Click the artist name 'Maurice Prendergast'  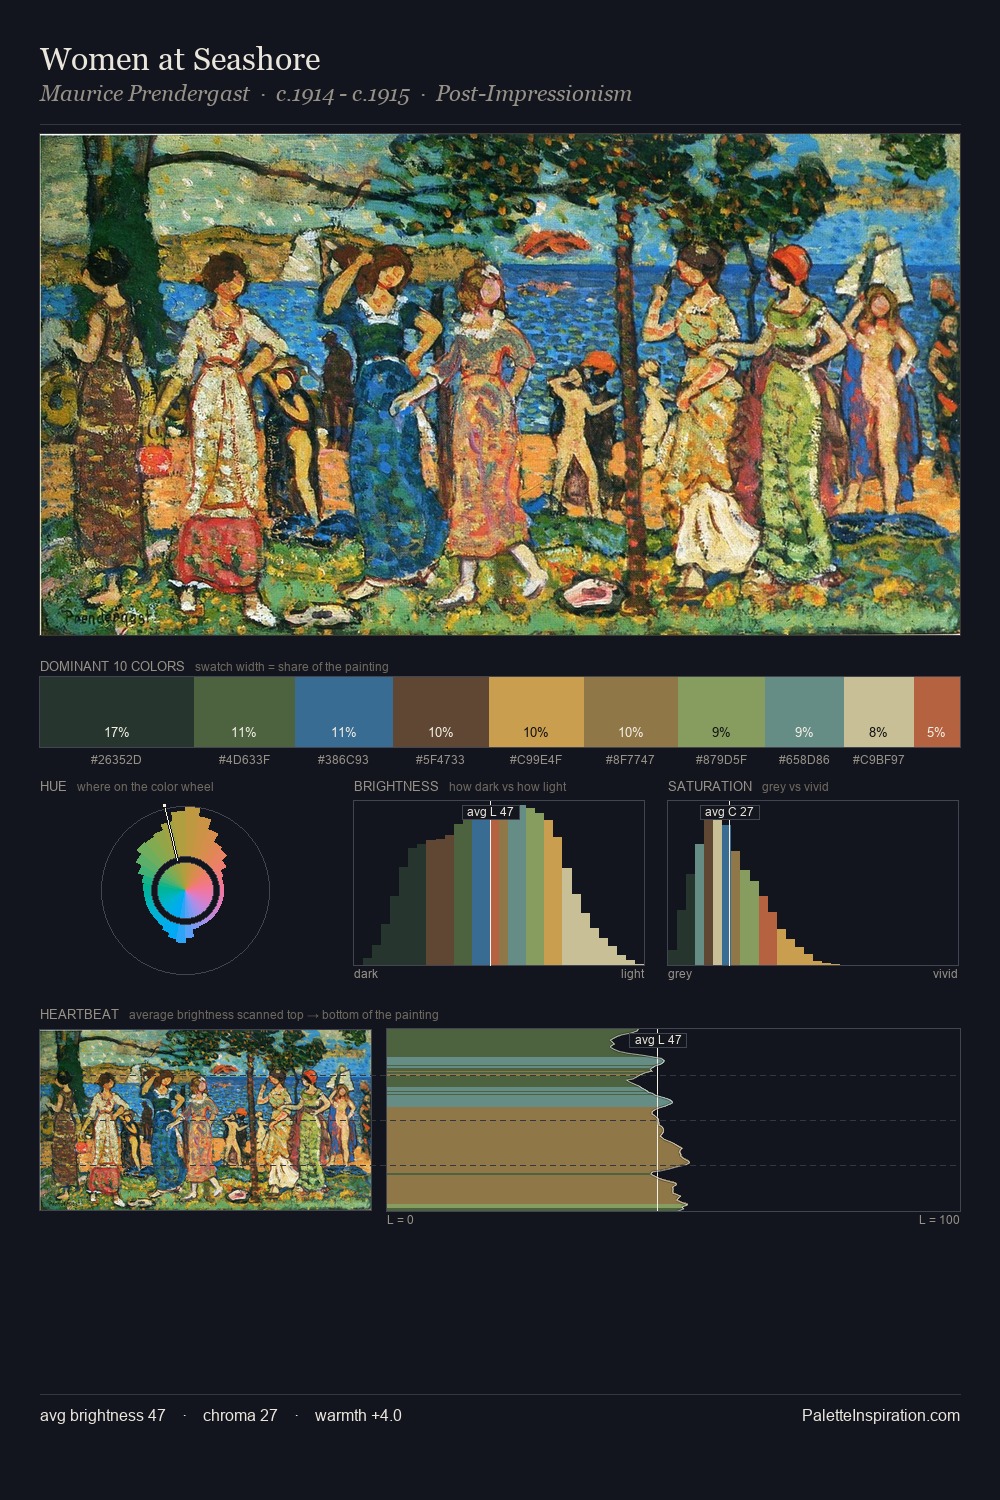pyautogui.click(x=145, y=94)
